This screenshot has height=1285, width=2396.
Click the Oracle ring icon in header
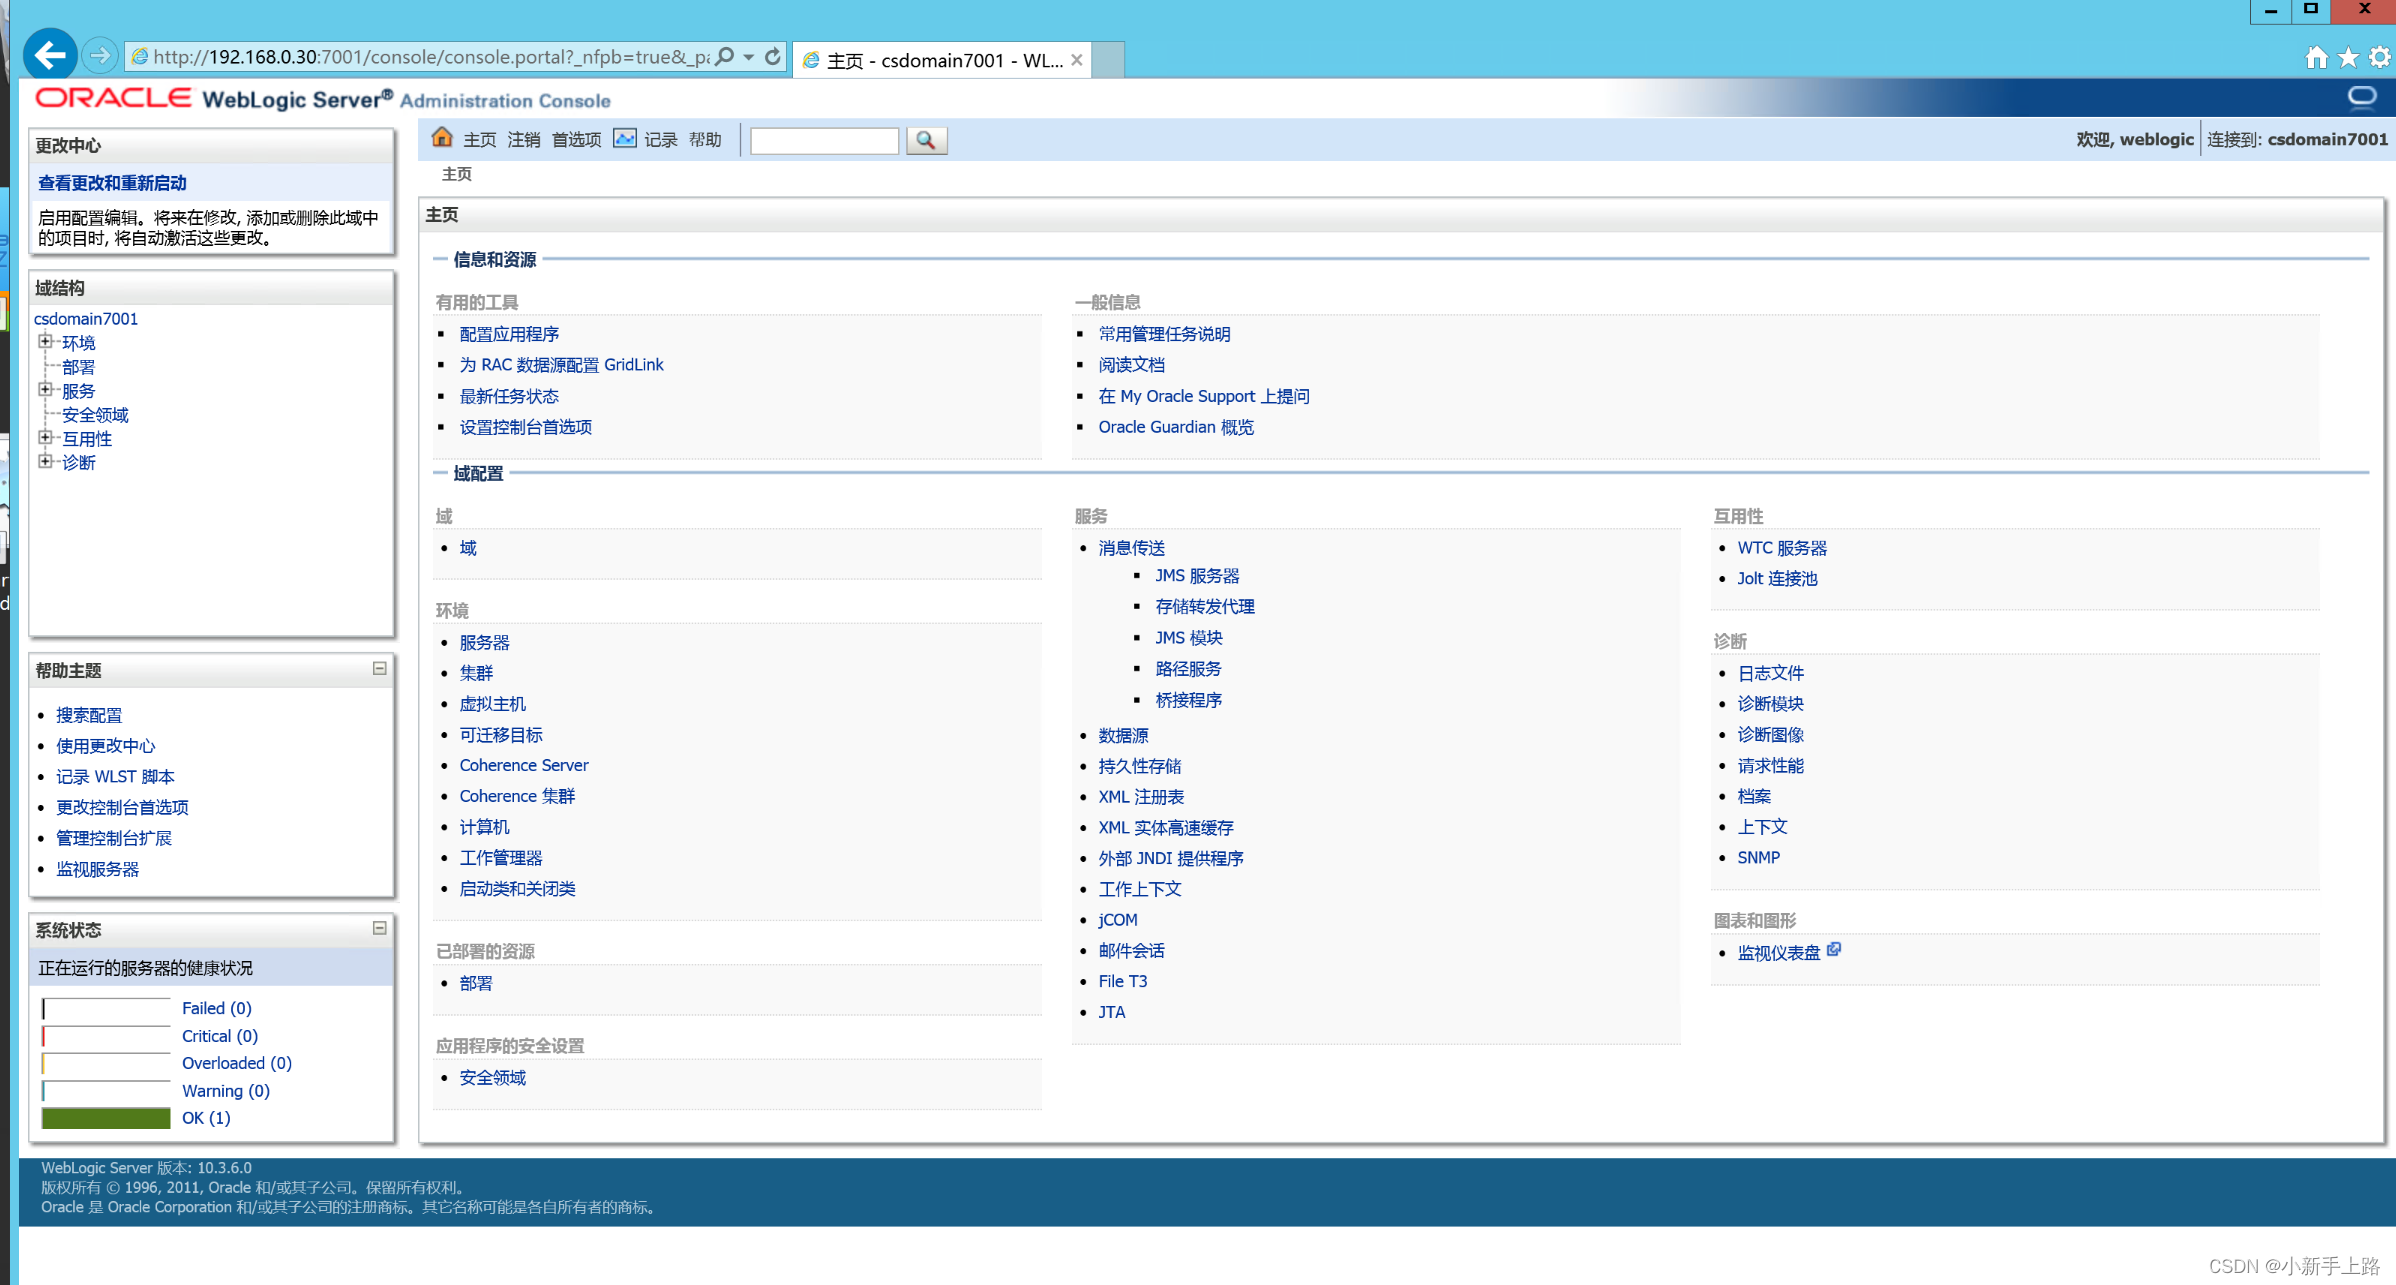[2362, 97]
